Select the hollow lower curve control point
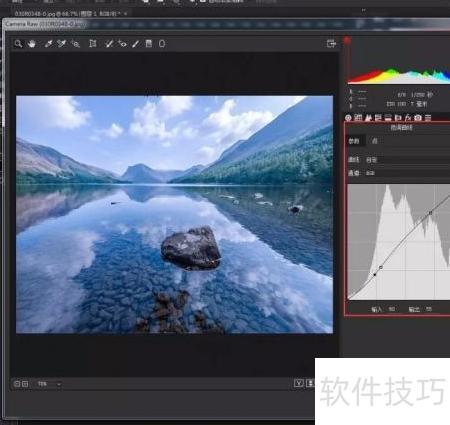This screenshot has width=450, height=425. click(x=381, y=267)
